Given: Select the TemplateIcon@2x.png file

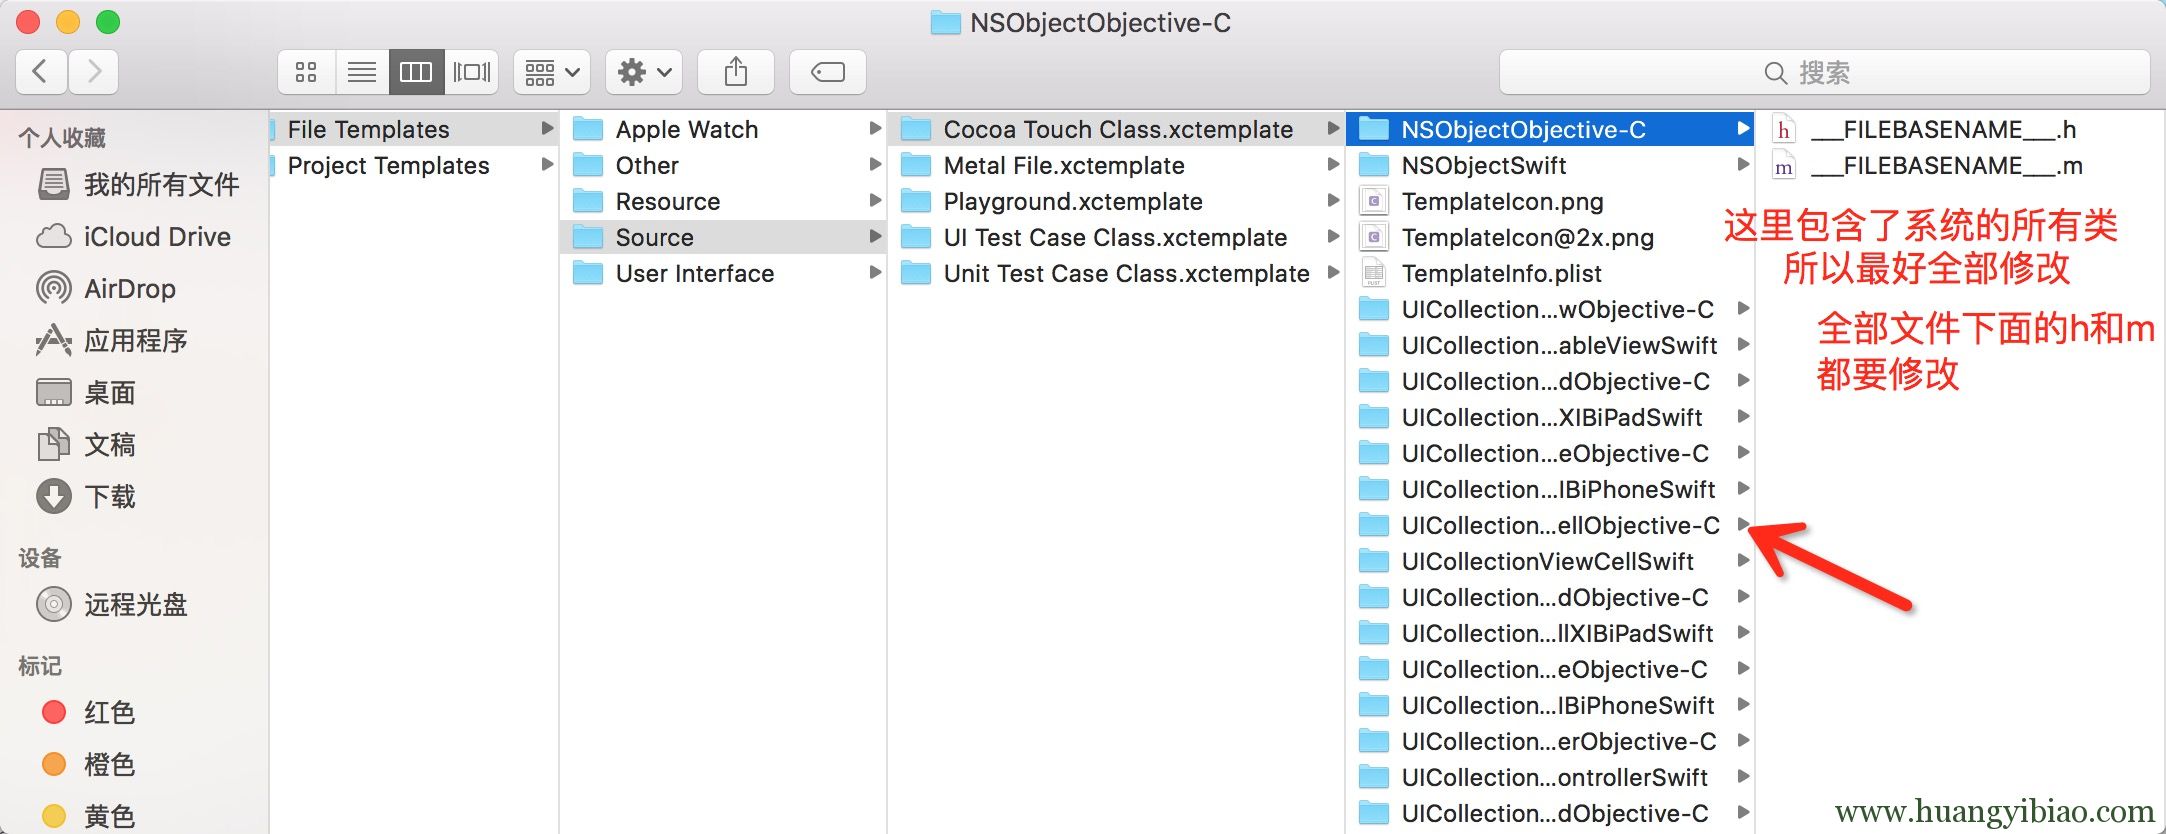Looking at the screenshot, I should coord(1550,238).
